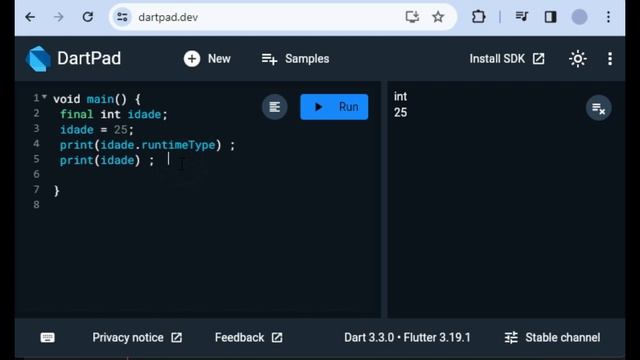Open browser extensions puzzle icon
This screenshot has width=640, height=360.
(478, 17)
